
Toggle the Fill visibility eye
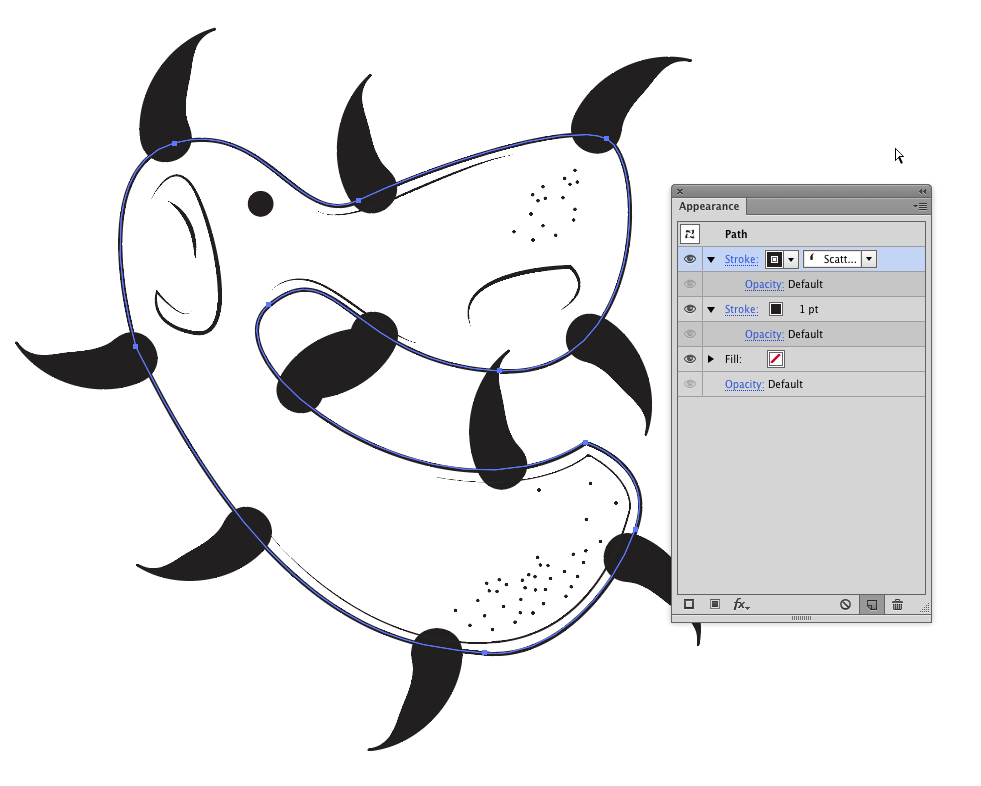coord(689,359)
